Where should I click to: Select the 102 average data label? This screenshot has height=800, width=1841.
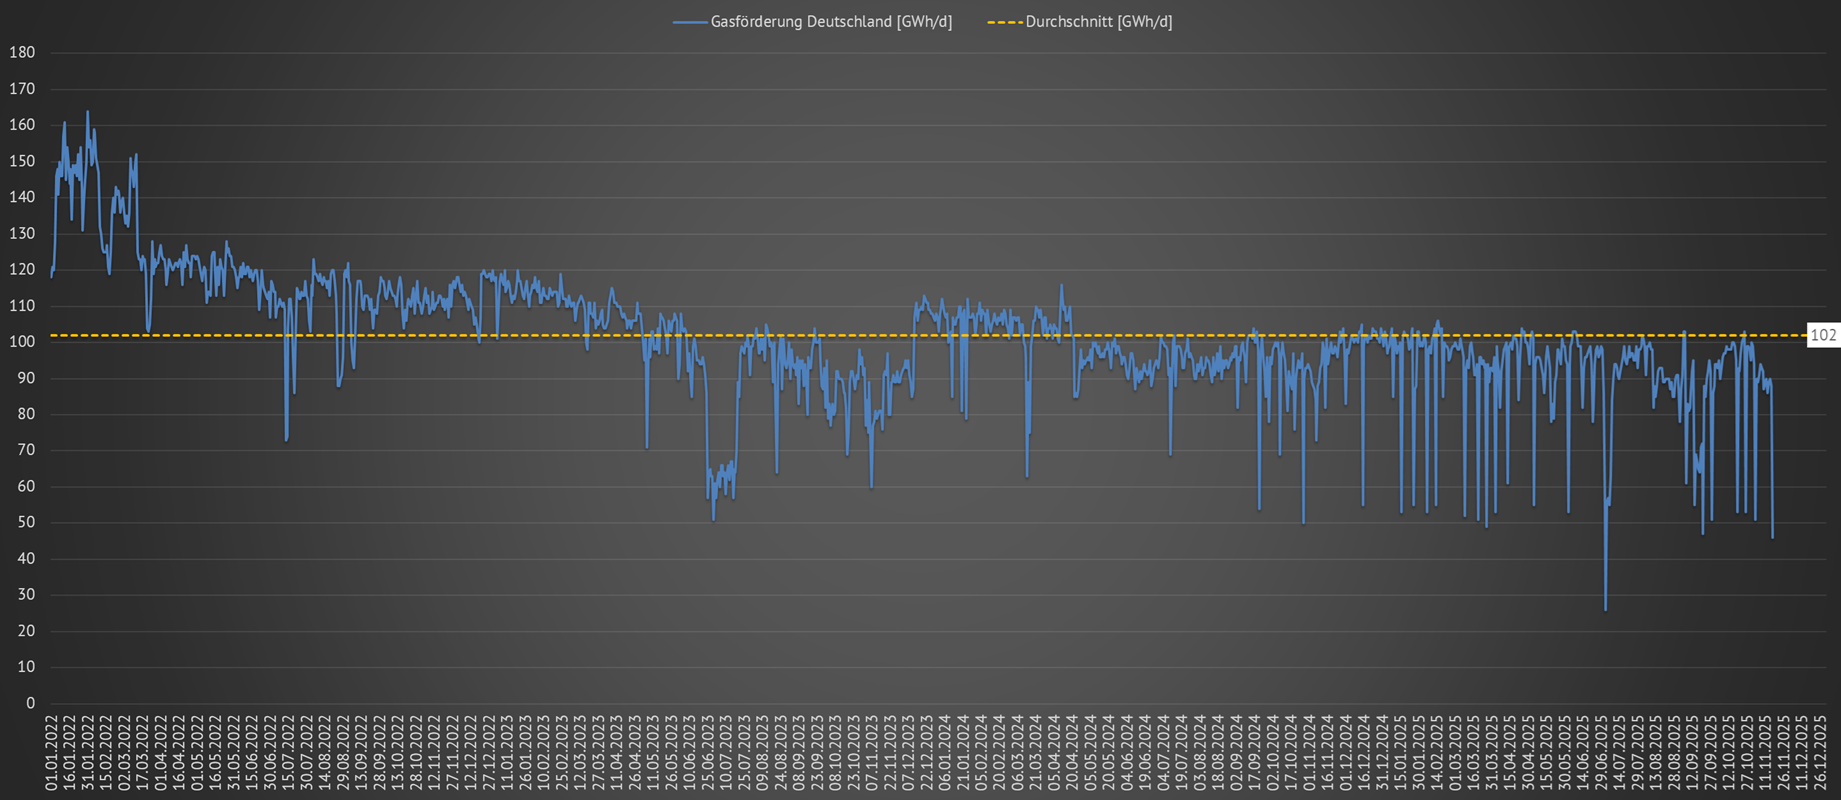[x=1823, y=336]
